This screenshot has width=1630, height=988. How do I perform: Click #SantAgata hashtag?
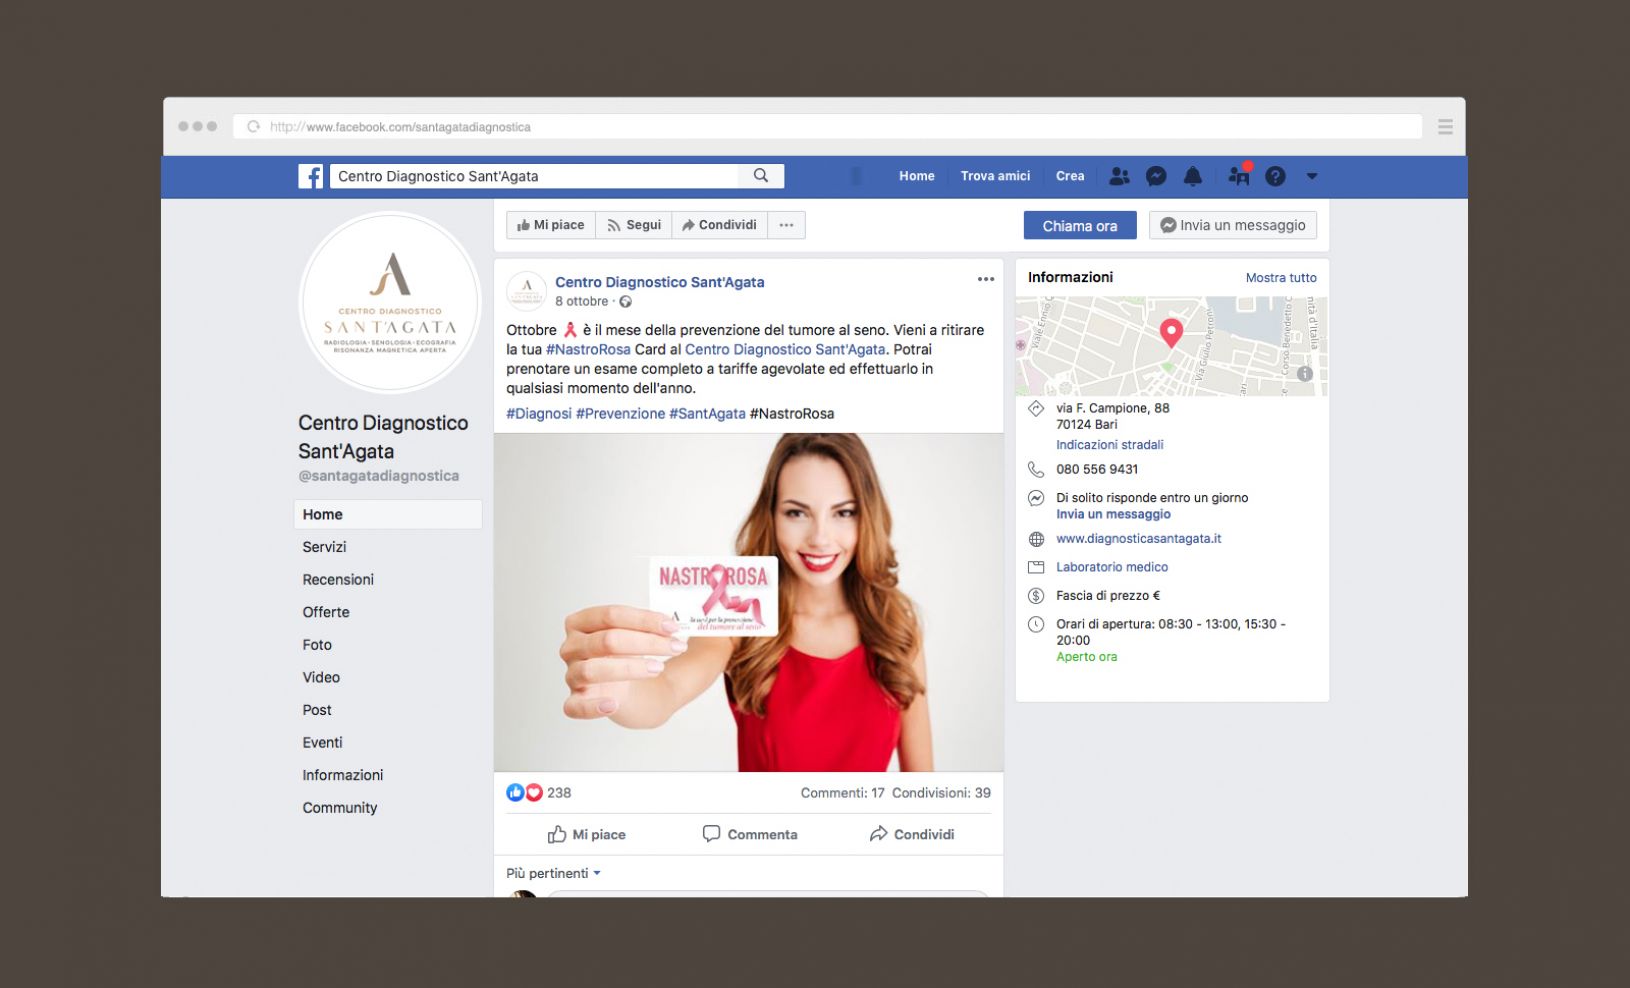point(707,413)
